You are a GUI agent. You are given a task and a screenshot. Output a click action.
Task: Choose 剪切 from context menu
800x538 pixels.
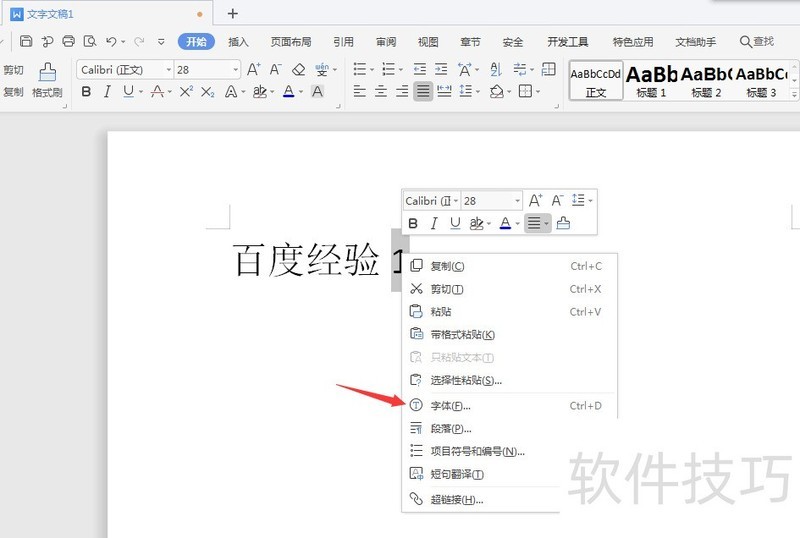pyautogui.click(x=510, y=289)
